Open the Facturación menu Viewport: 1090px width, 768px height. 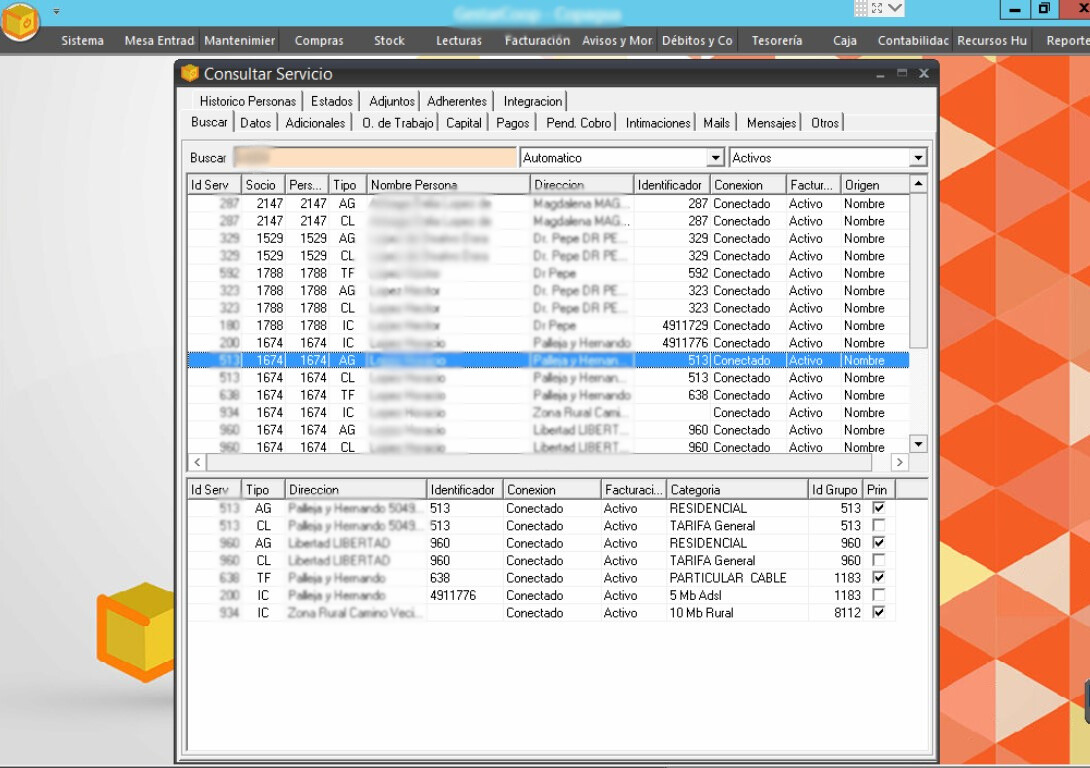(537, 41)
